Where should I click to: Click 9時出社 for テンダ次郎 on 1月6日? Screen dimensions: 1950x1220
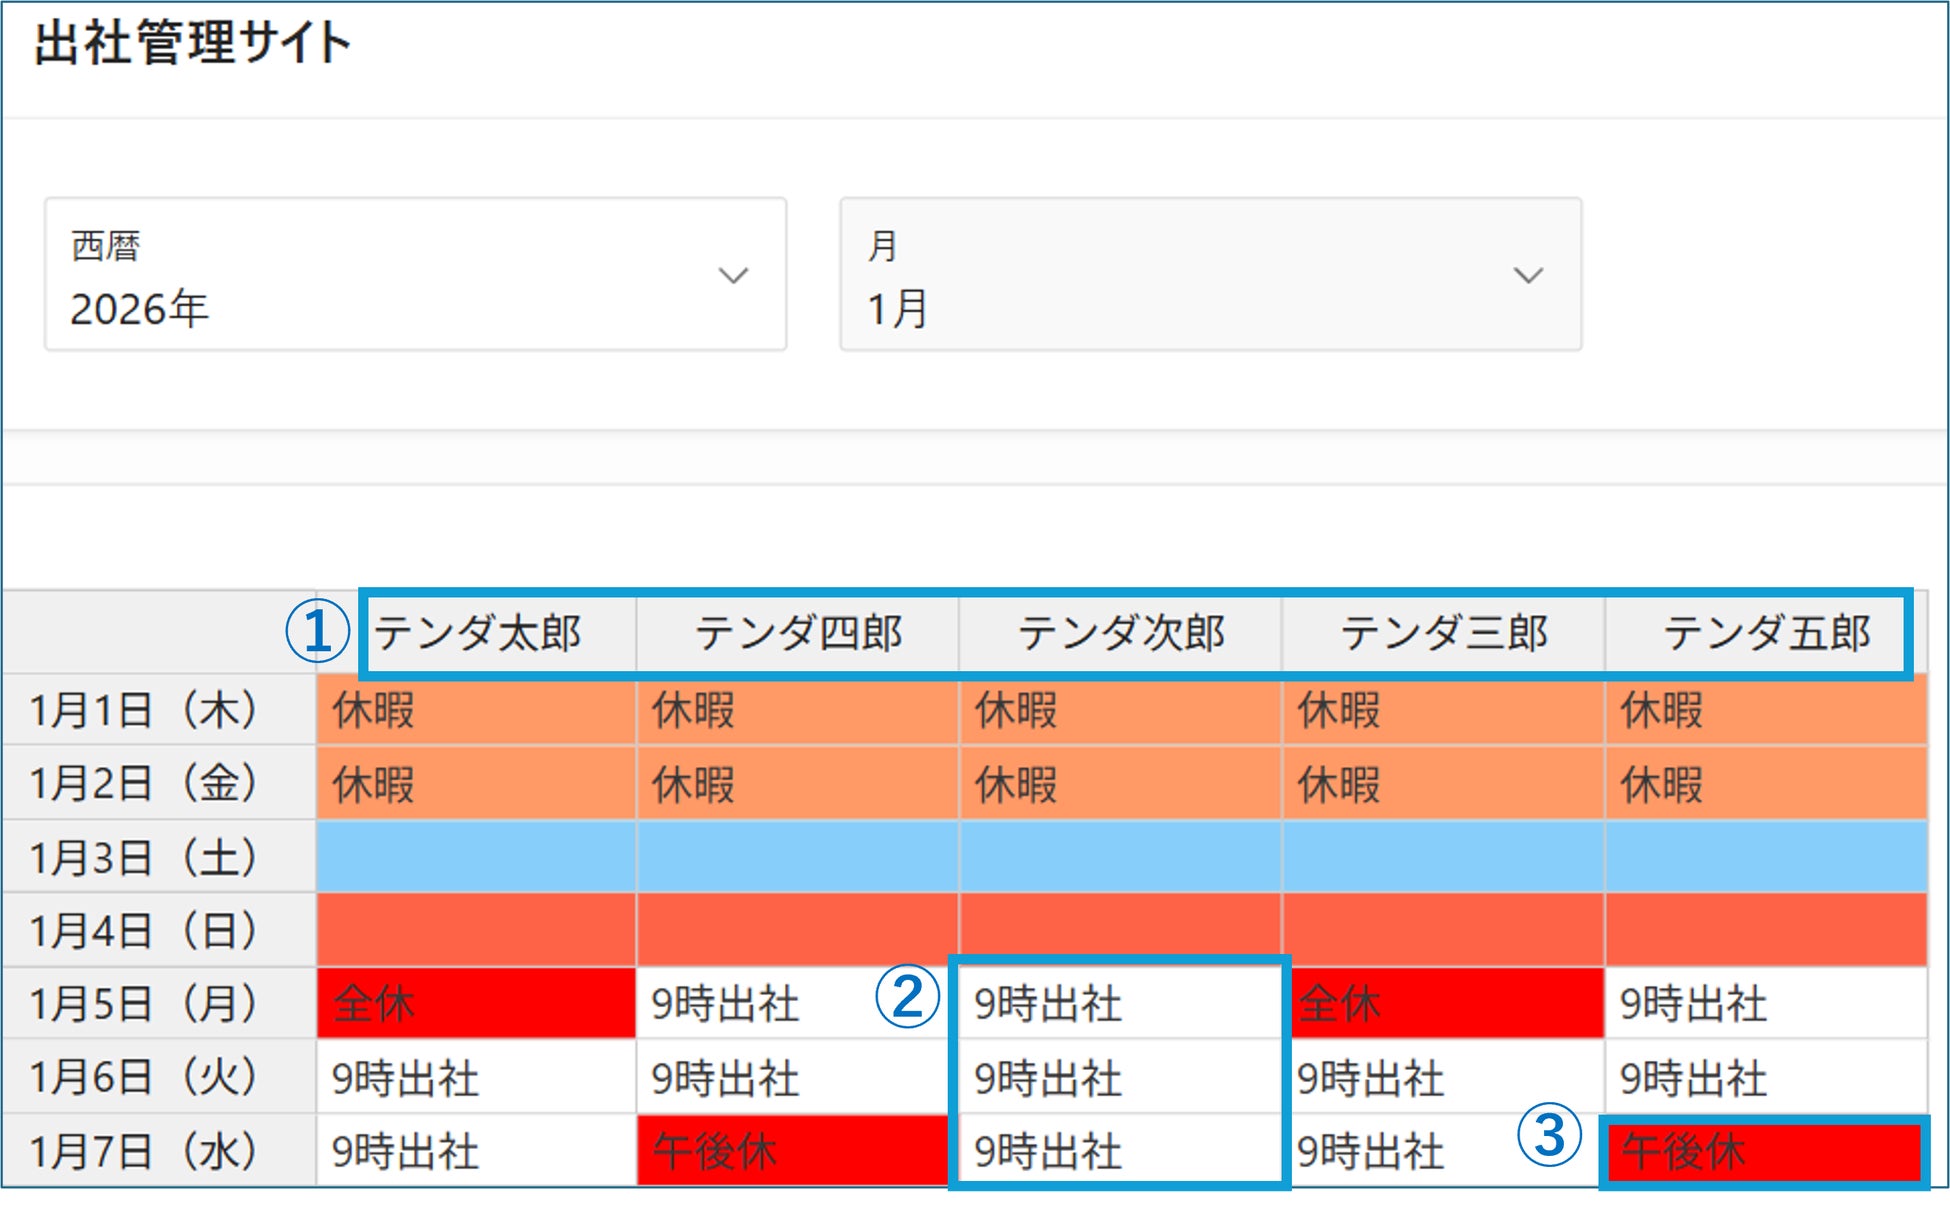[1119, 1078]
